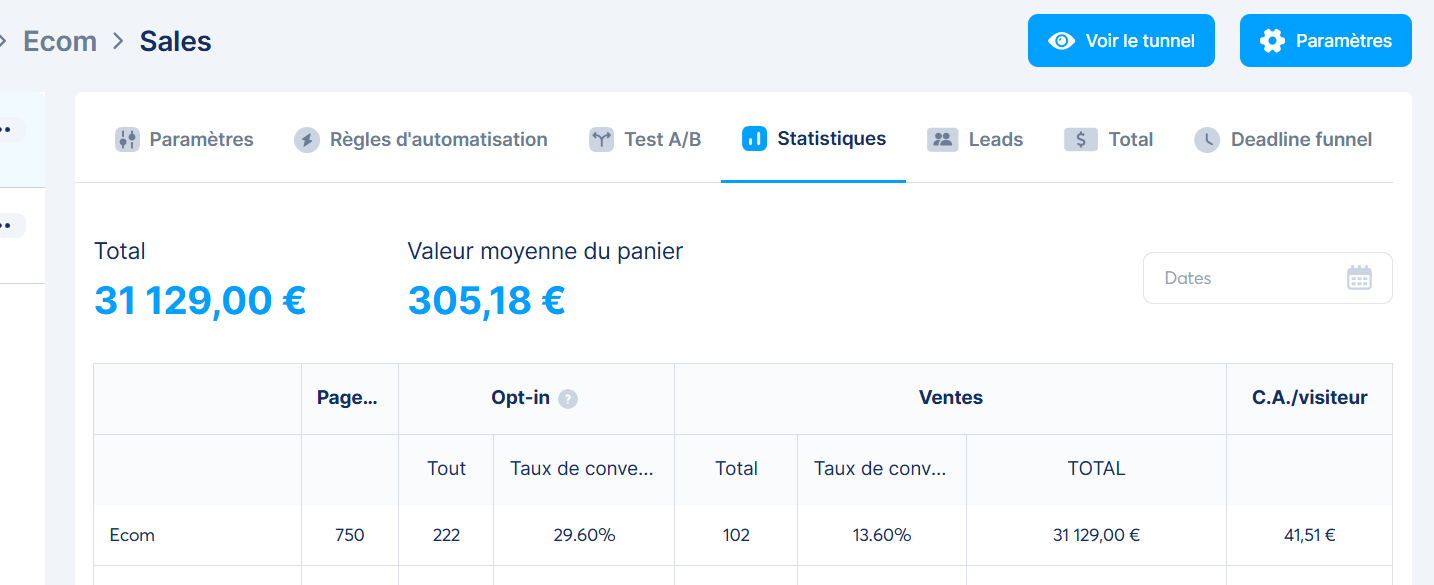Click the eye icon on Voir le tunnel

pos(1061,41)
